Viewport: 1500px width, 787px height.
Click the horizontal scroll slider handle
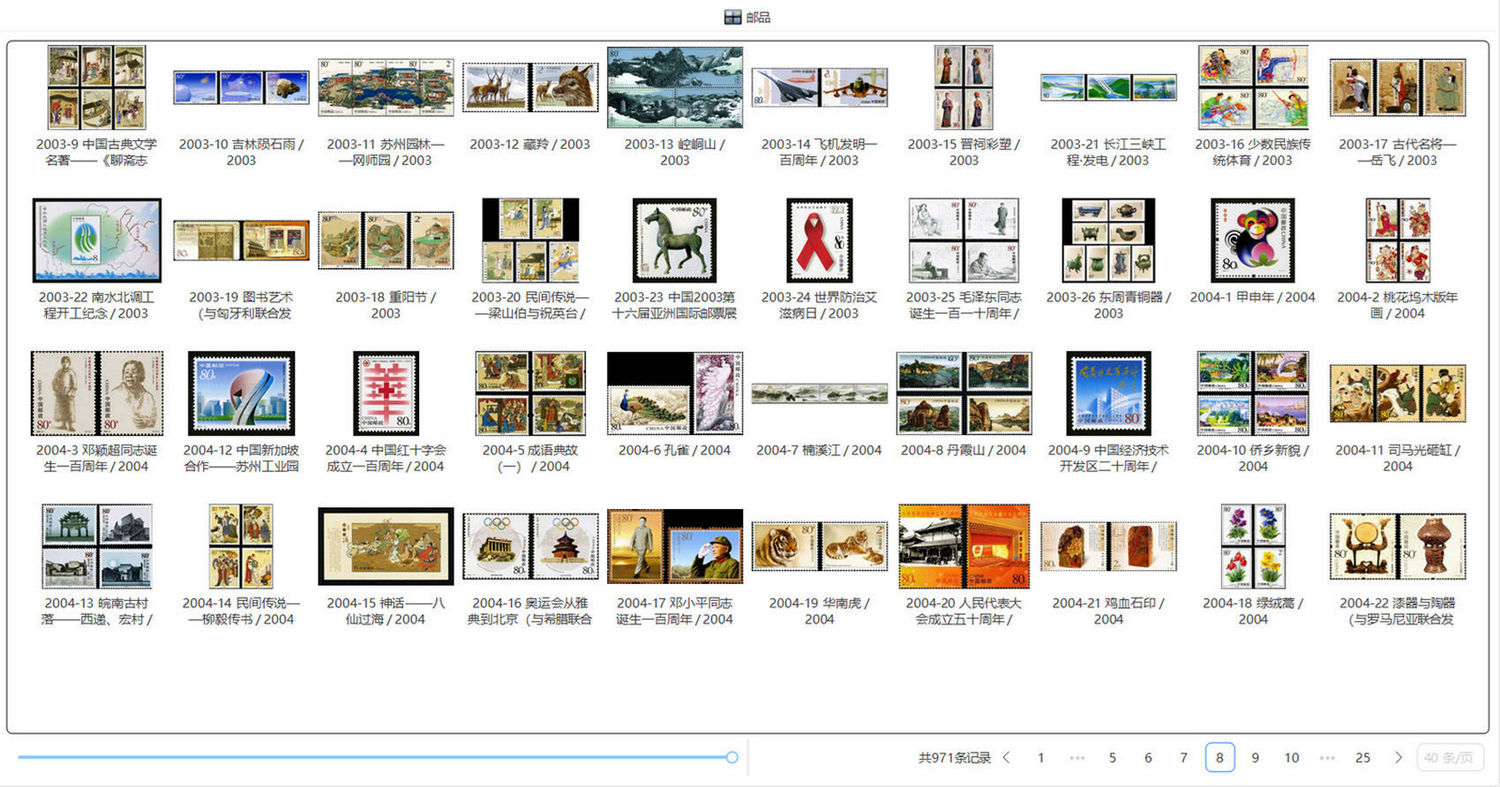[x=733, y=757]
